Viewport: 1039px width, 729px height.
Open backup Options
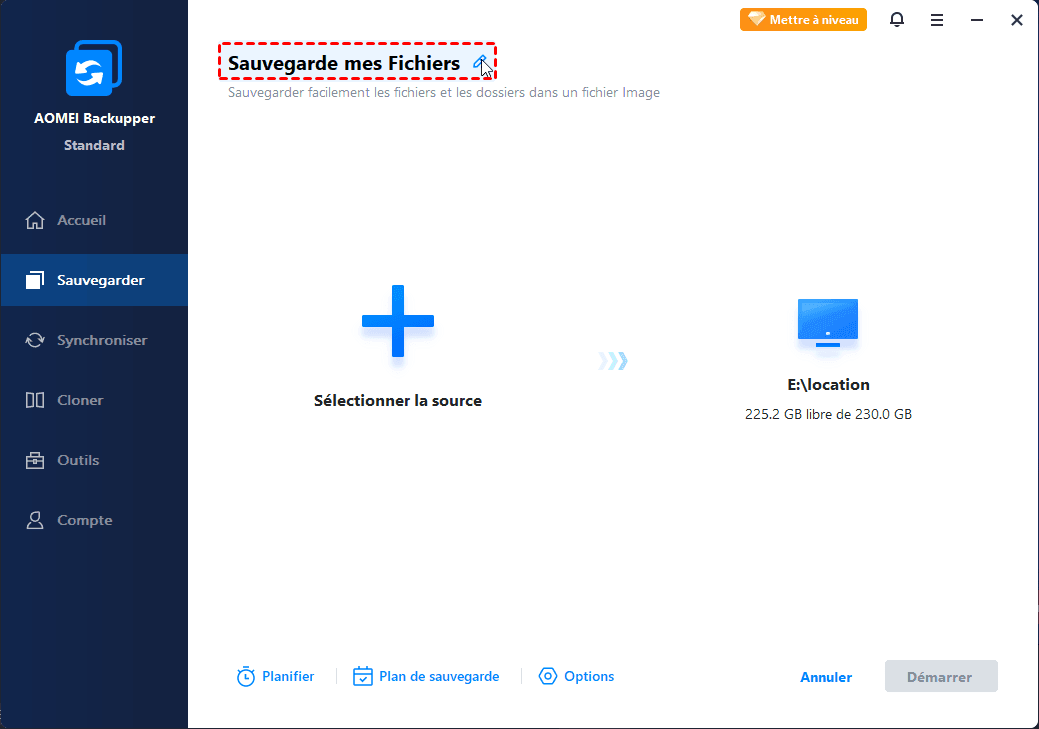pyautogui.click(x=576, y=677)
